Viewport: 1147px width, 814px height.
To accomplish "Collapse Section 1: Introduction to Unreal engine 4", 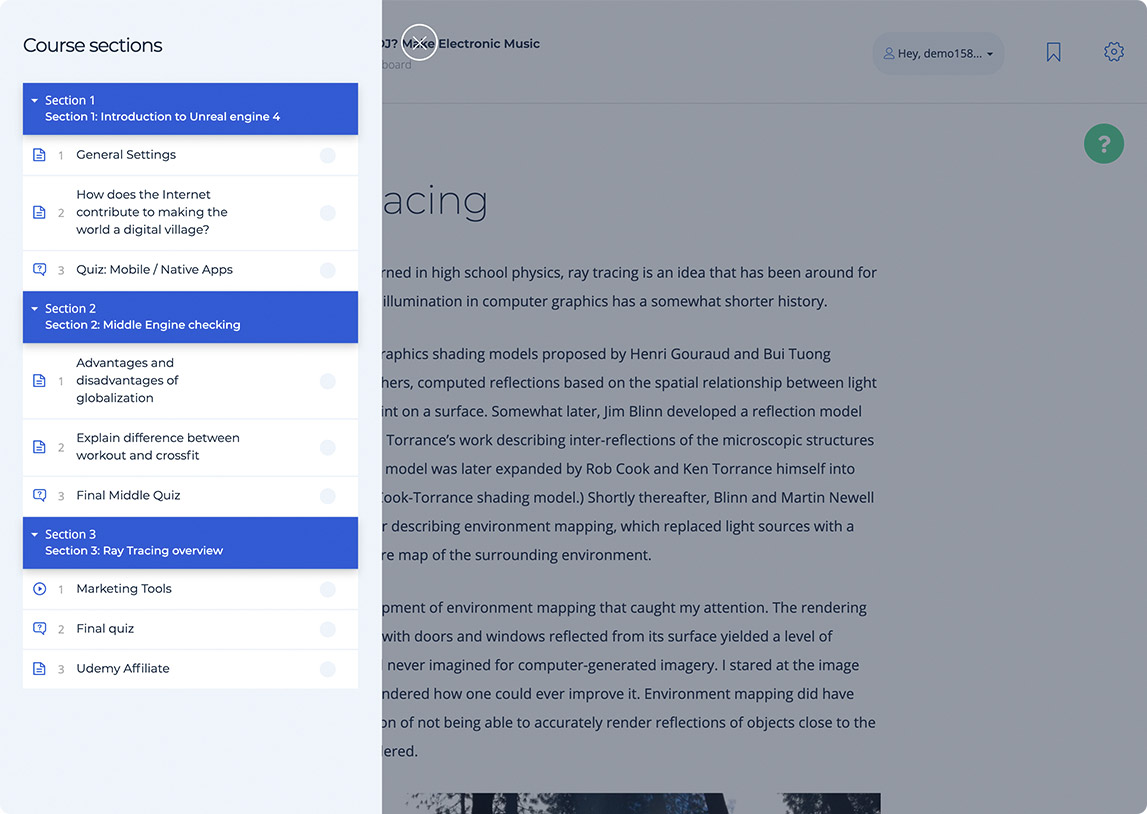I will [35, 101].
